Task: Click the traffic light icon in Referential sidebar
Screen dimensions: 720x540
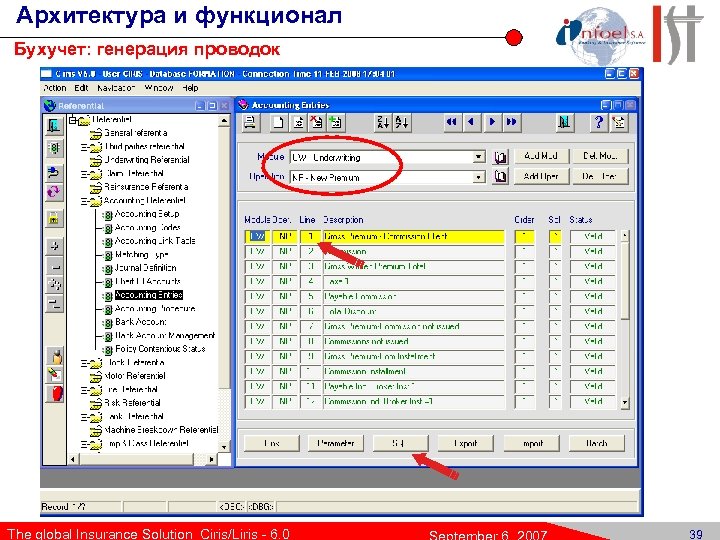Action: click(54, 148)
